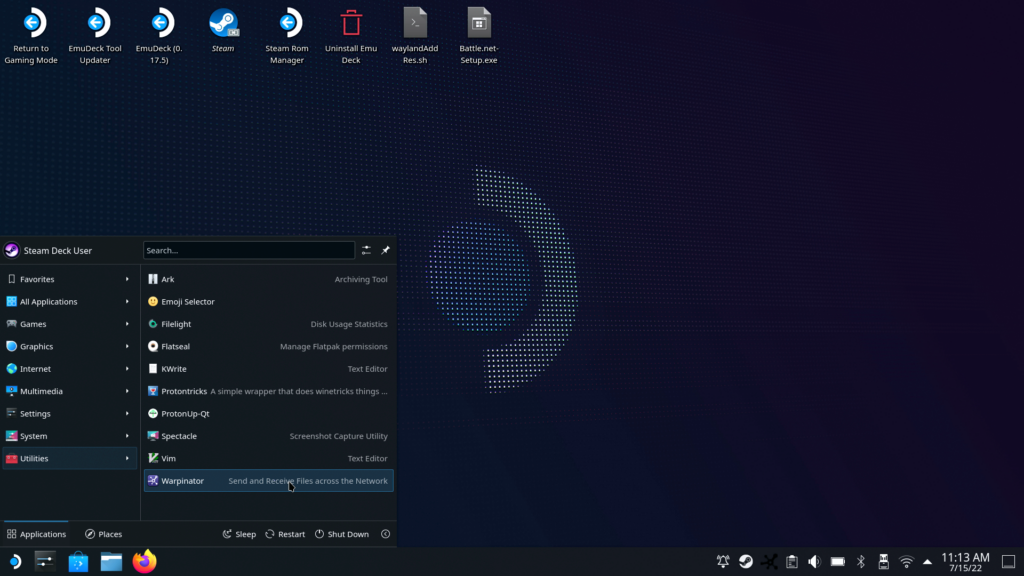Viewport: 1024px width, 576px height.
Task: Launch Warpinator
Action: 268,481
